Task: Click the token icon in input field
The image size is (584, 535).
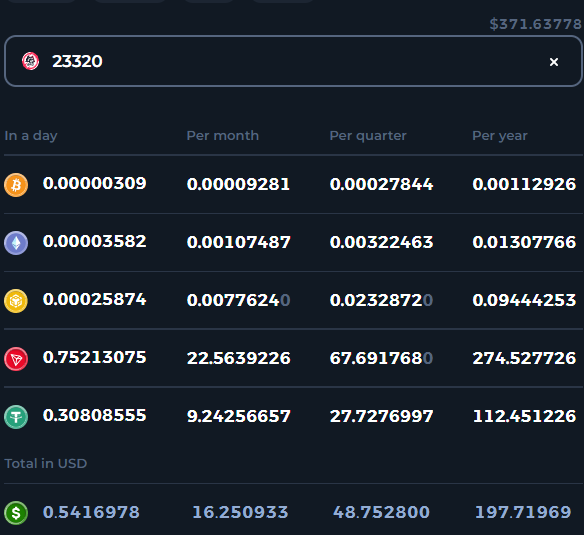Action: tap(31, 61)
